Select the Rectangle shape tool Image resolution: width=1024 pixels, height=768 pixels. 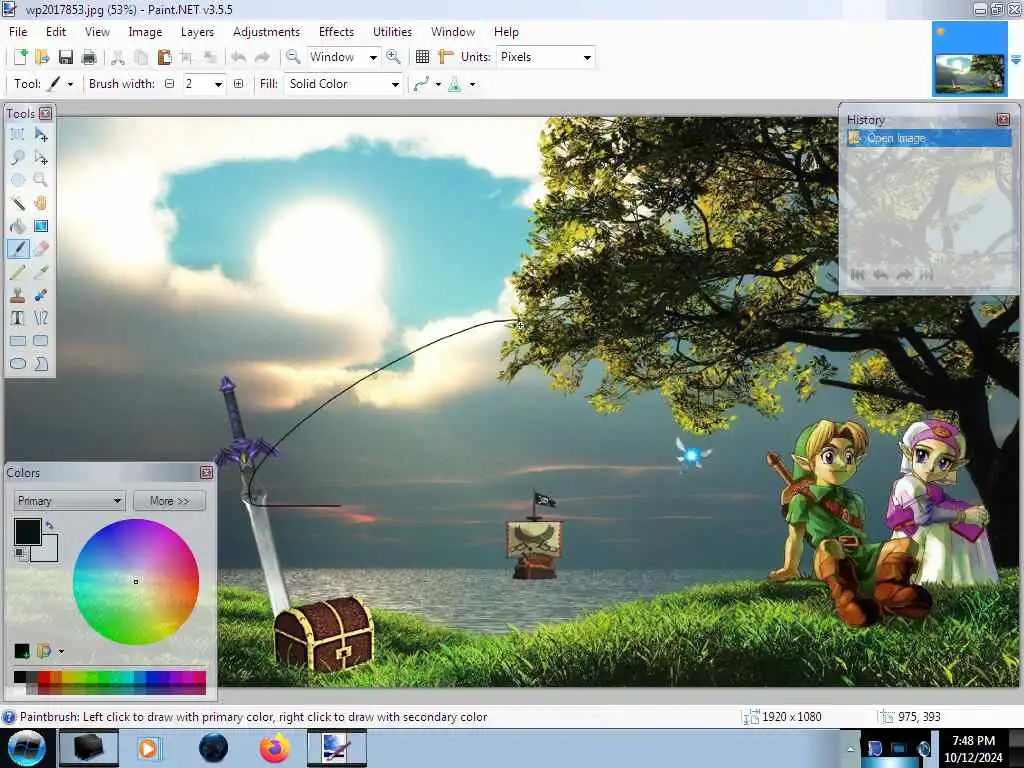tap(18, 341)
